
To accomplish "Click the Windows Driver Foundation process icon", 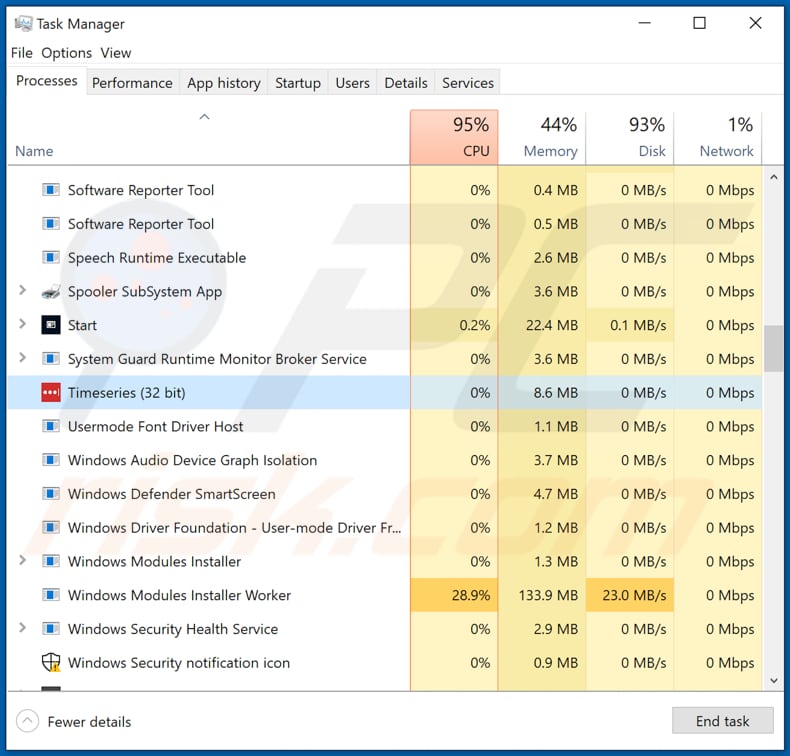I will tap(51, 527).
